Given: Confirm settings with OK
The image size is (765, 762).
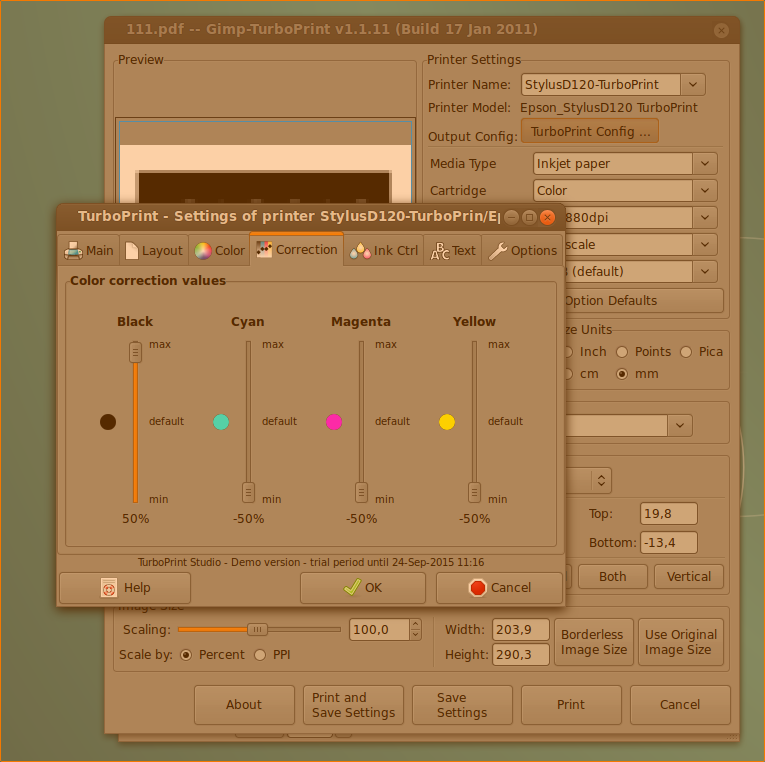Looking at the screenshot, I should coord(363,588).
